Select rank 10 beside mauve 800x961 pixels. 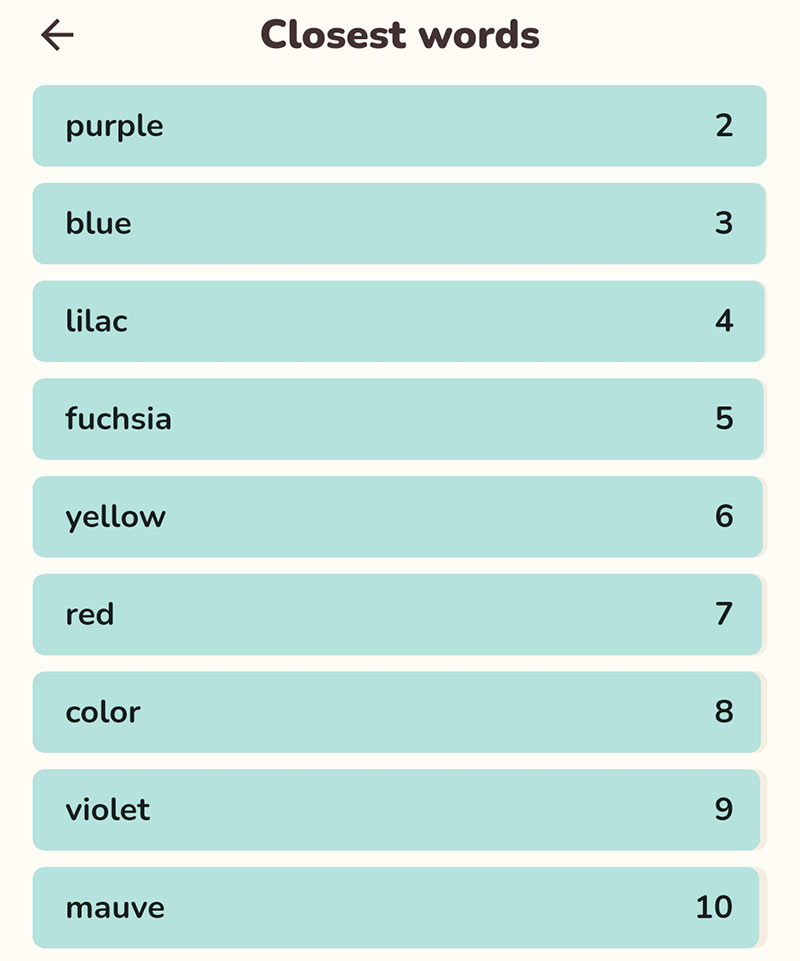[714, 907]
